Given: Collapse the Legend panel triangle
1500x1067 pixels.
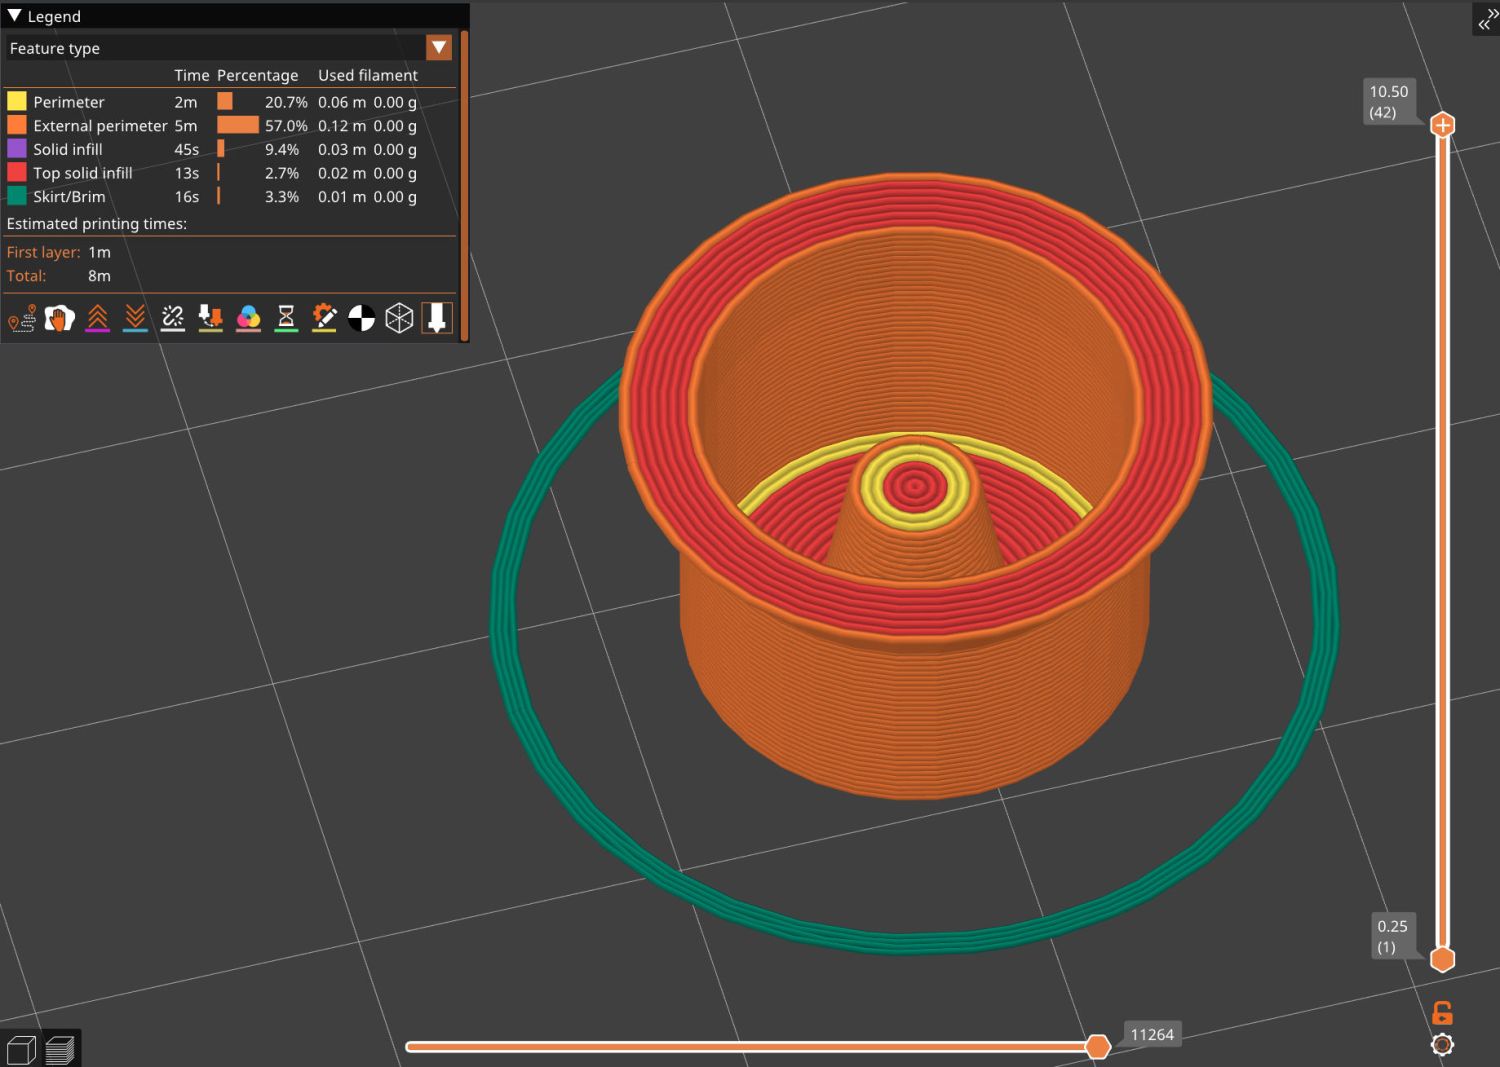Looking at the screenshot, I should coord(14,16).
